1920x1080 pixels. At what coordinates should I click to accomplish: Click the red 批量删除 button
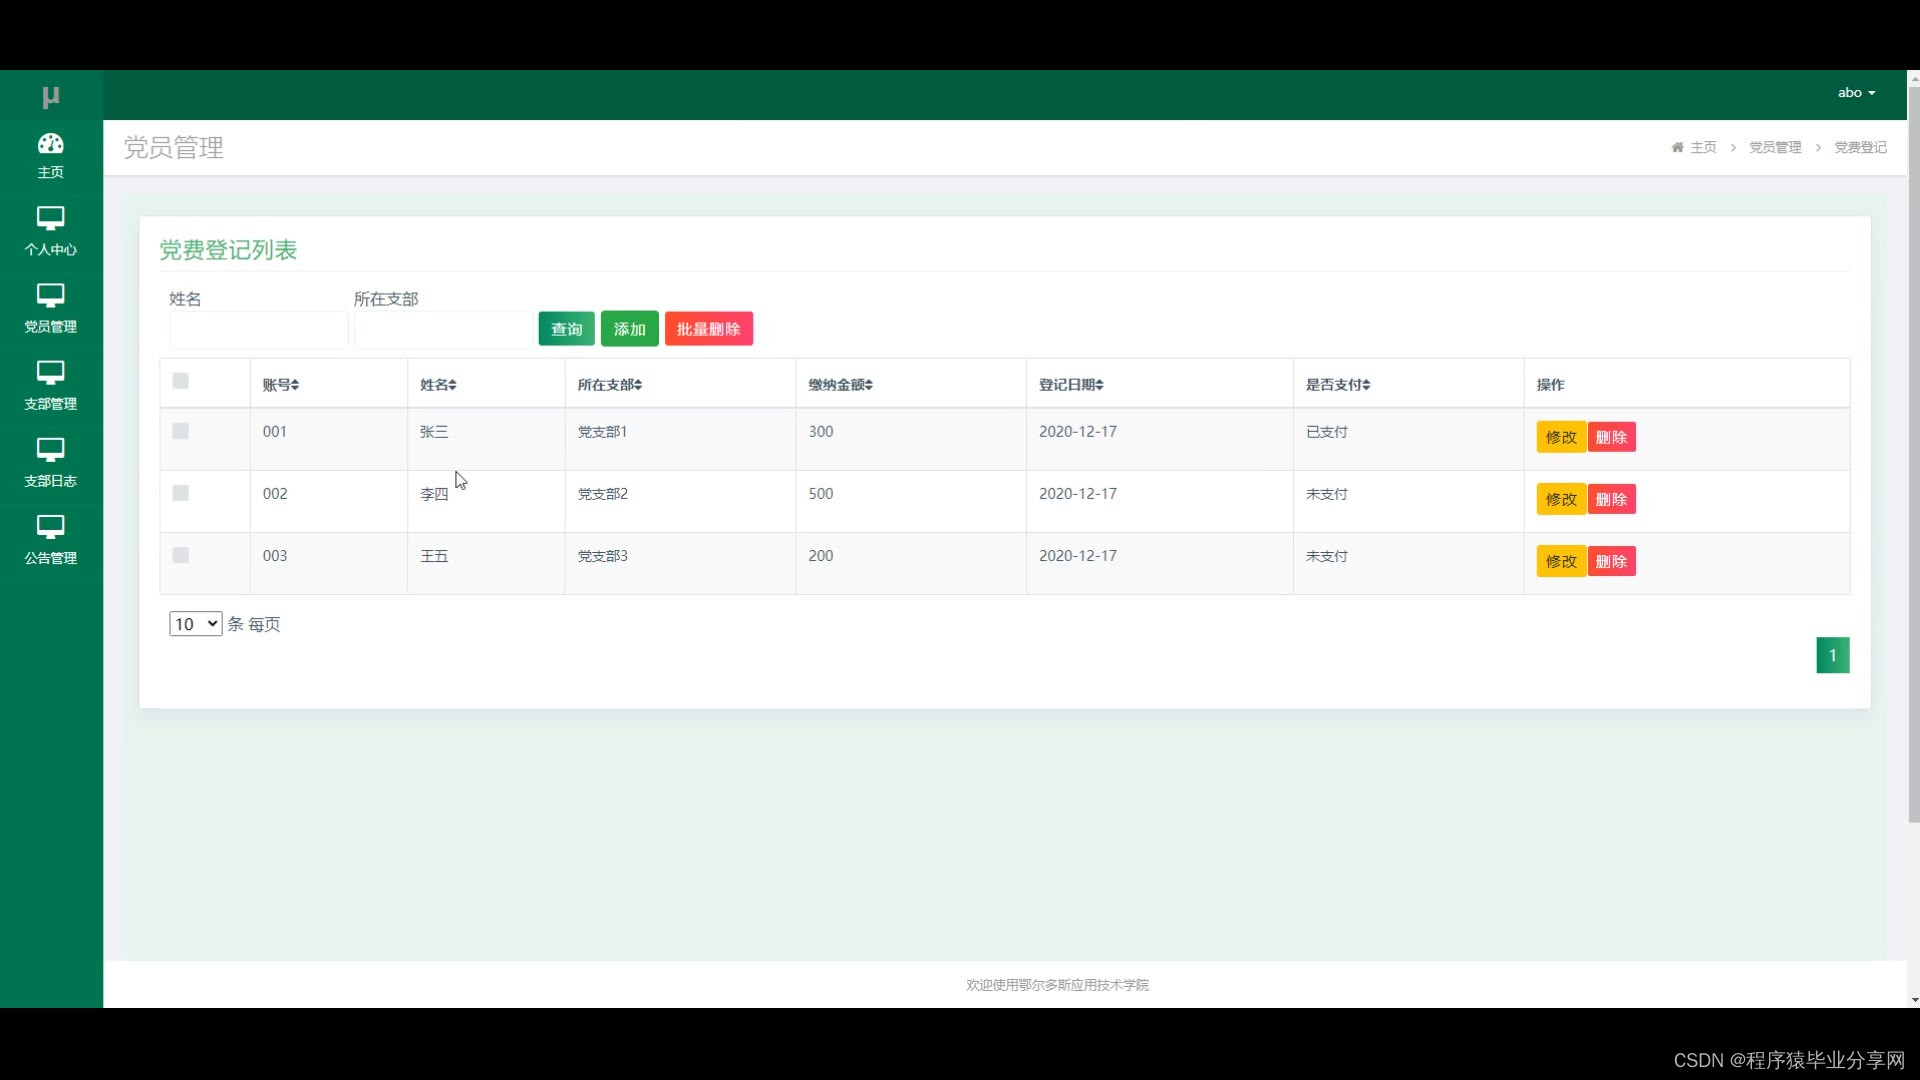[708, 329]
